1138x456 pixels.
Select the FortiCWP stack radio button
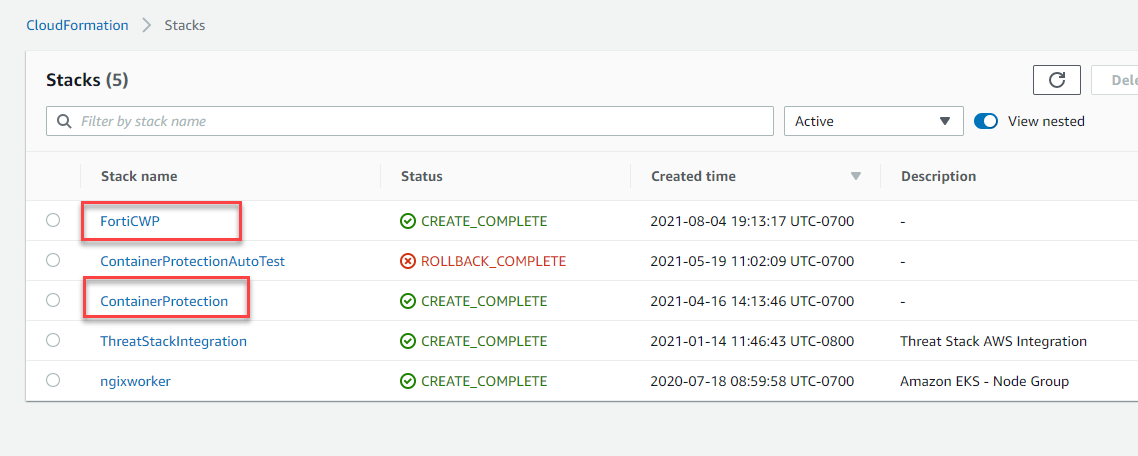click(x=53, y=221)
